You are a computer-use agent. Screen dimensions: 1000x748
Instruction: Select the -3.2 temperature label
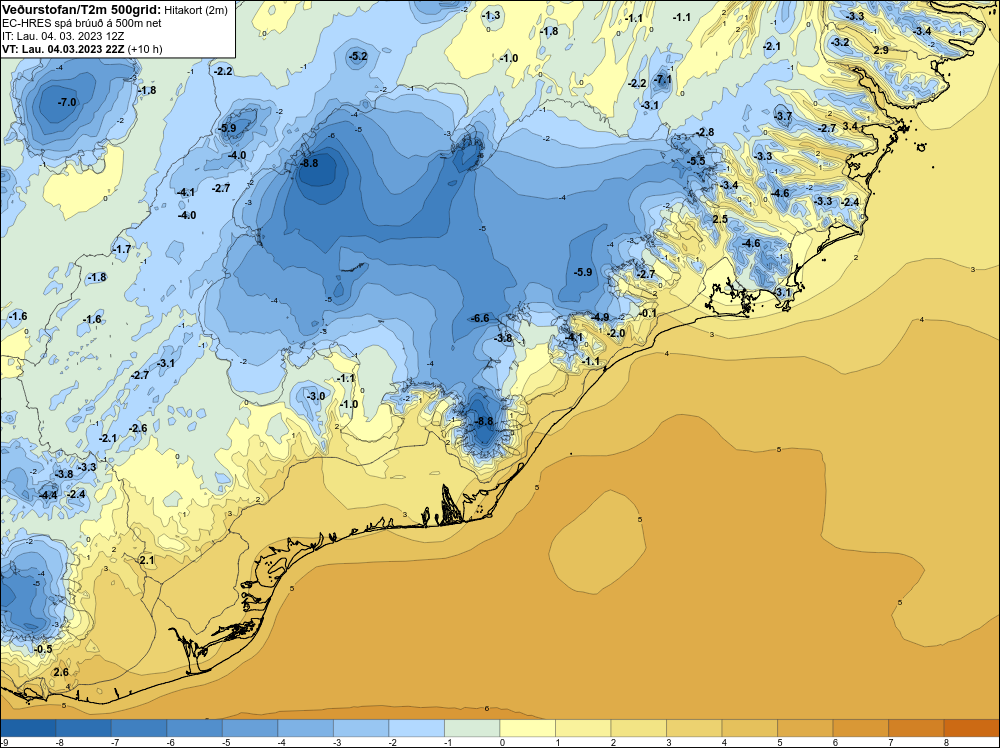point(840,43)
